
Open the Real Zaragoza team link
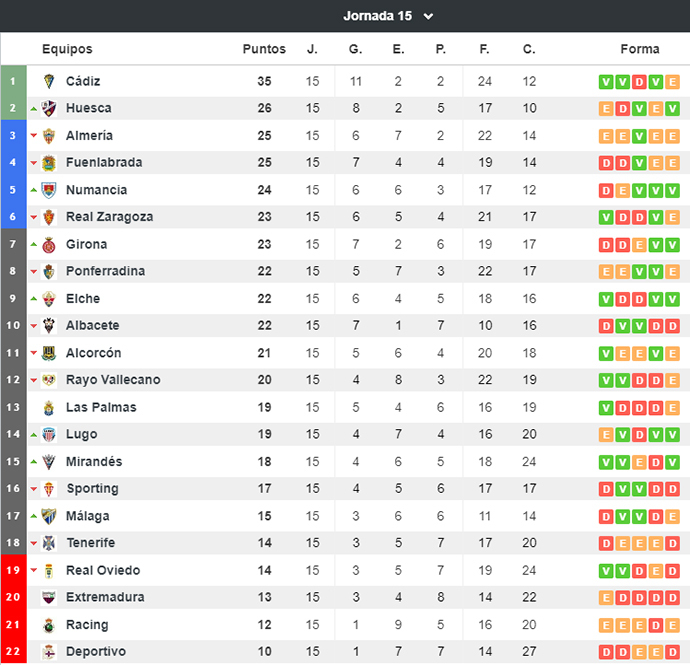point(110,217)
